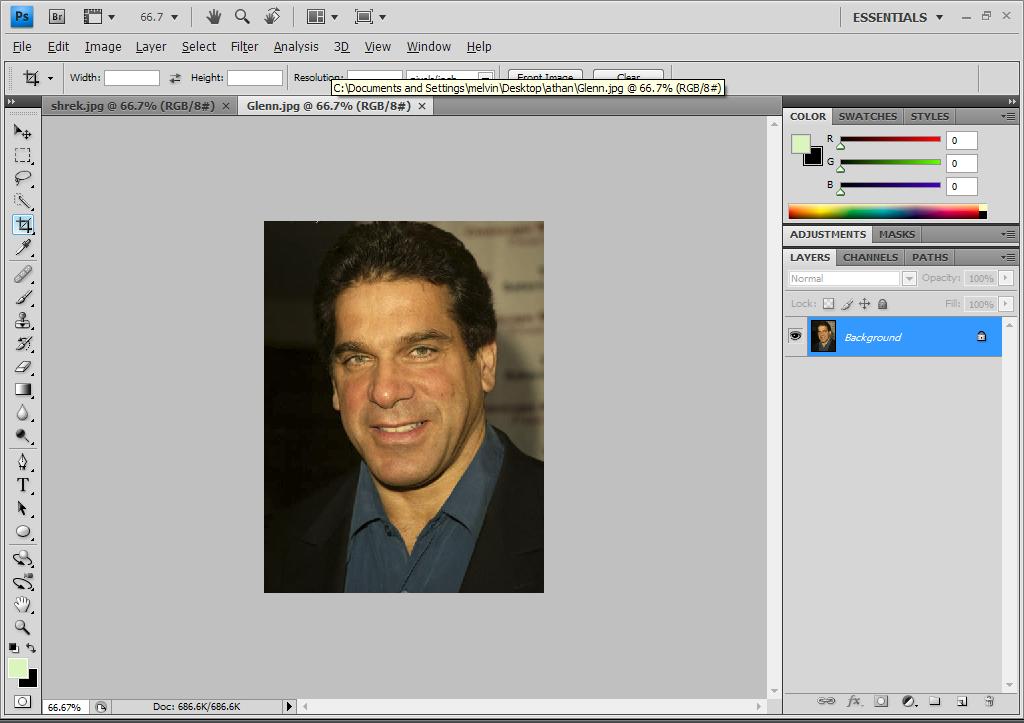Select the Eraser tool
The width and height of the screenshot is (1024, 723).
coord(23,366)
